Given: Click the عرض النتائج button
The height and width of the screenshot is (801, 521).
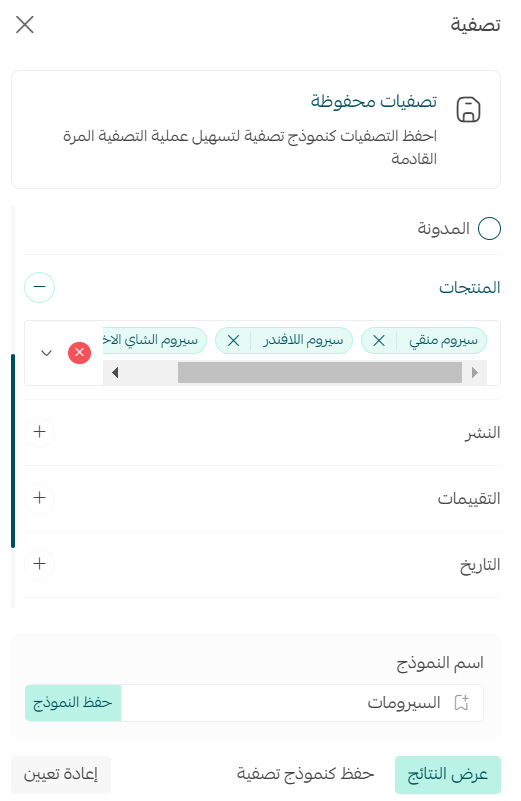Looking at the screenshot, I should 447,774.
